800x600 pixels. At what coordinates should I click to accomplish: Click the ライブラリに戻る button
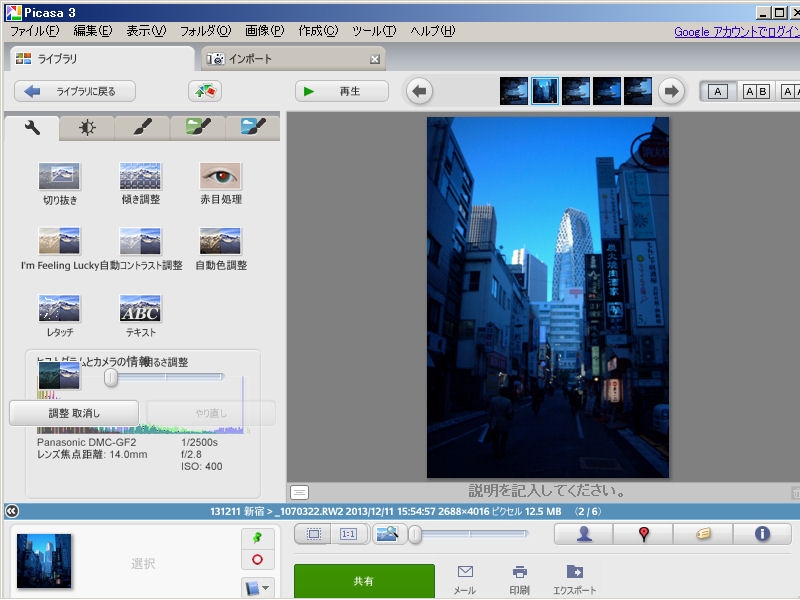pos(75,91)
